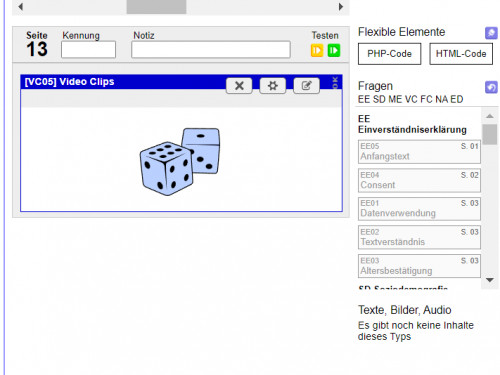Click purple refresh icon beside Fragen
This screenshot has width=500, height=375.
pos(491,87)
